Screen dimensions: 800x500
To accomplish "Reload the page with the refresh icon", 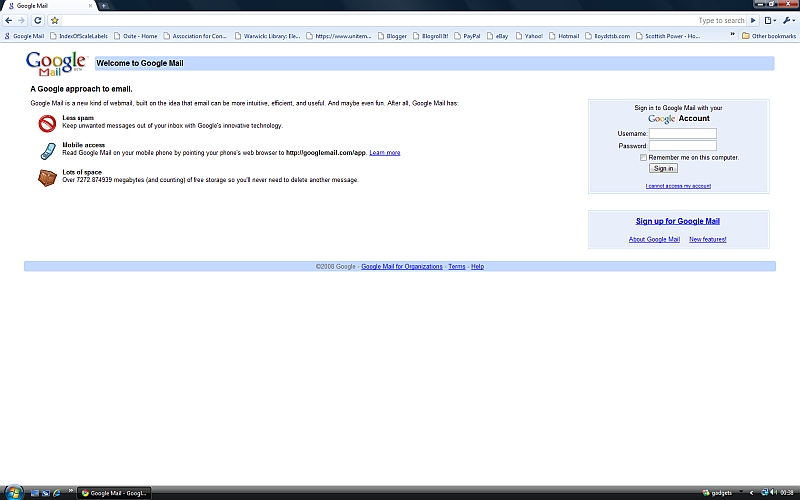I will click(38, 20).
